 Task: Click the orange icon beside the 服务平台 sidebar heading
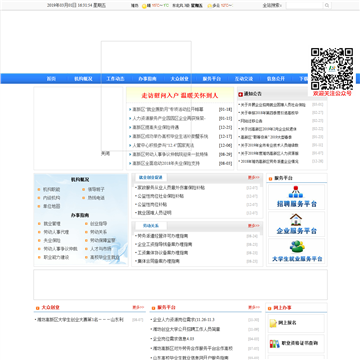pyautogui.click(x=271, y=179)
